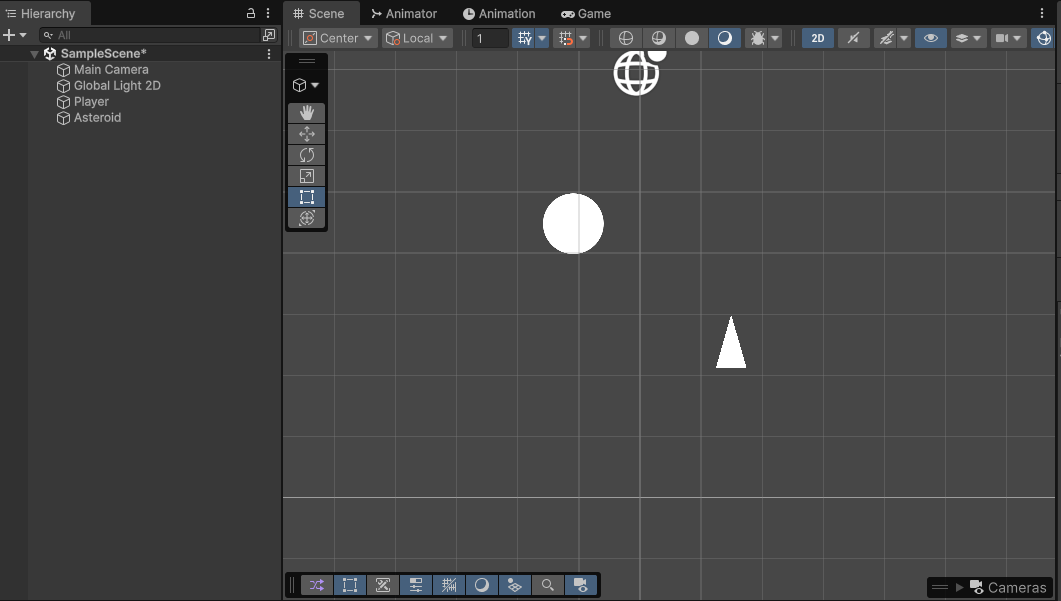The image size is (1061, 601).
Task: Switch to the Scene tab
Action: pyautogui.click(x=319, y=14)
